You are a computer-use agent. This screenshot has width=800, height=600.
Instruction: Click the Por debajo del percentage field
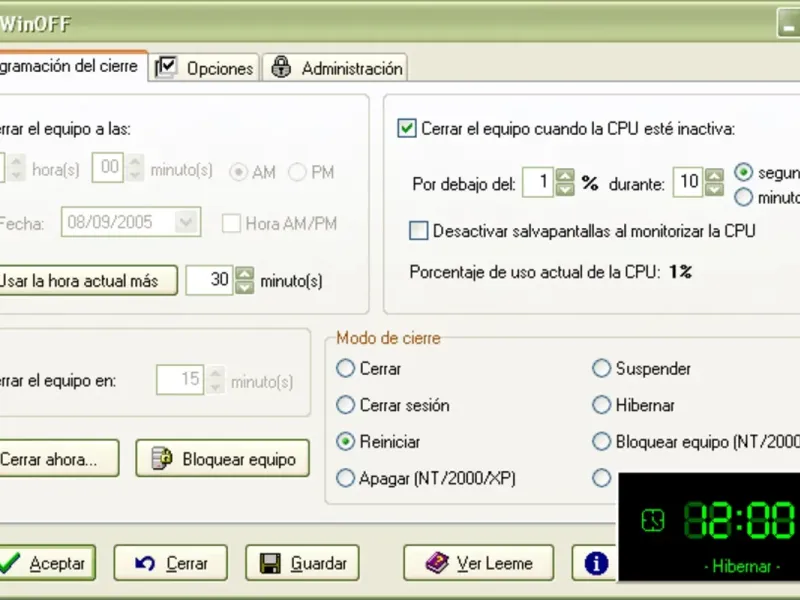pyautogui.click(x=539, y=182)
